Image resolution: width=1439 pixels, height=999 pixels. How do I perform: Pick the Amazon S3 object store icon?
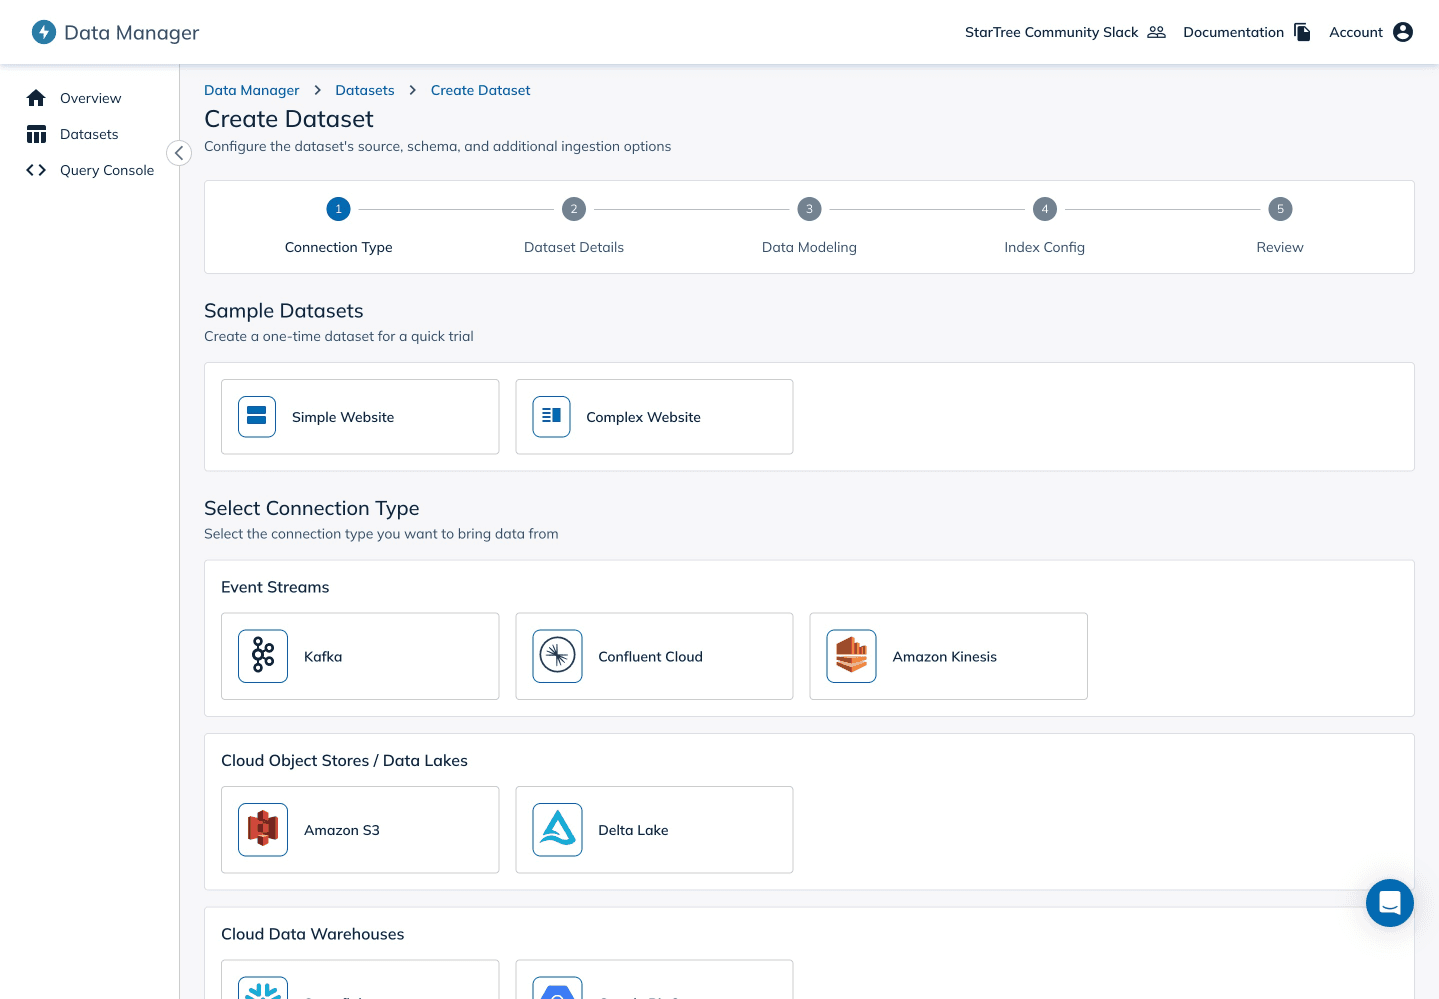(262, 829)
